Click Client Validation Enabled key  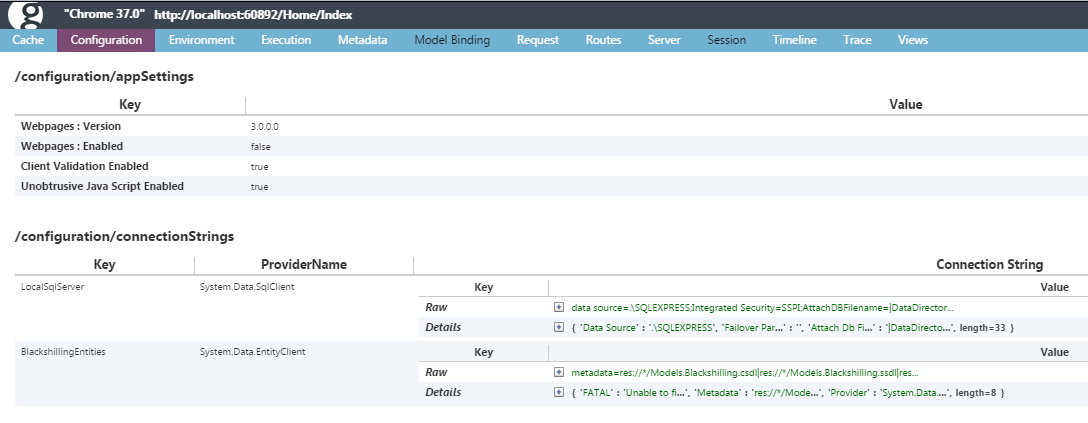coord(85,166)
